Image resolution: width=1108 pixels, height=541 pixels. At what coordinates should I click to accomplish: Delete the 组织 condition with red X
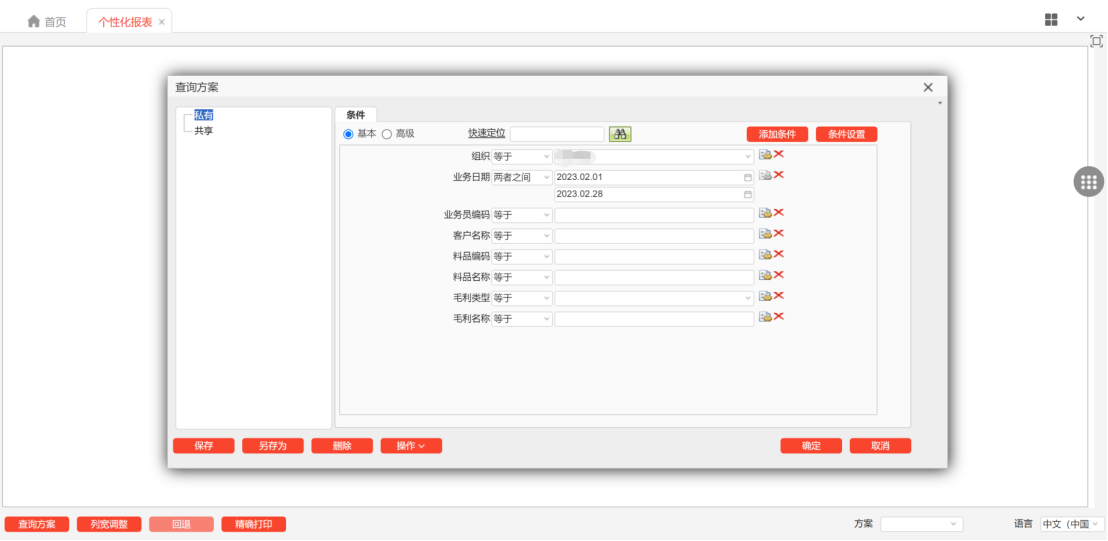tap(779, 155)
